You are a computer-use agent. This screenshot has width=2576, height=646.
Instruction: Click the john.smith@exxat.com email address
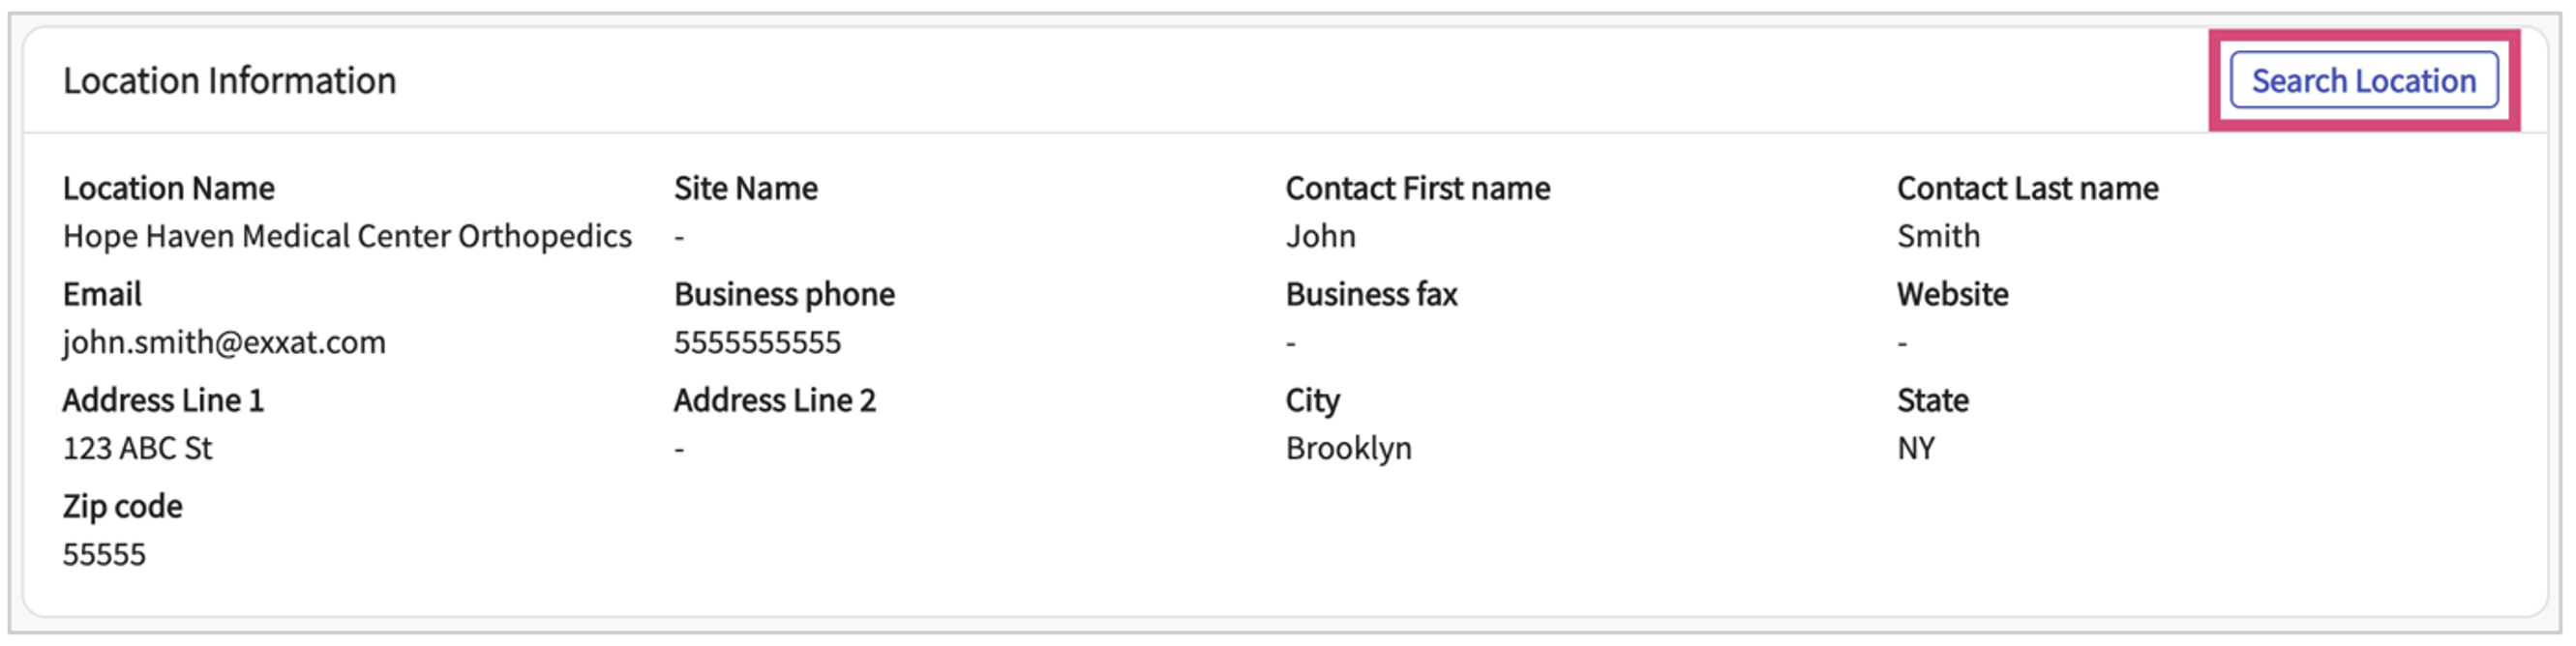224,342
